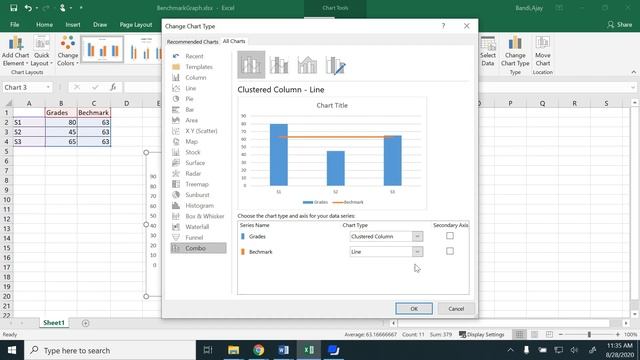The height and width of the screenshot is (360, 640).
Task: Open chart type dropdown for Grades
Action: [417, 236]
